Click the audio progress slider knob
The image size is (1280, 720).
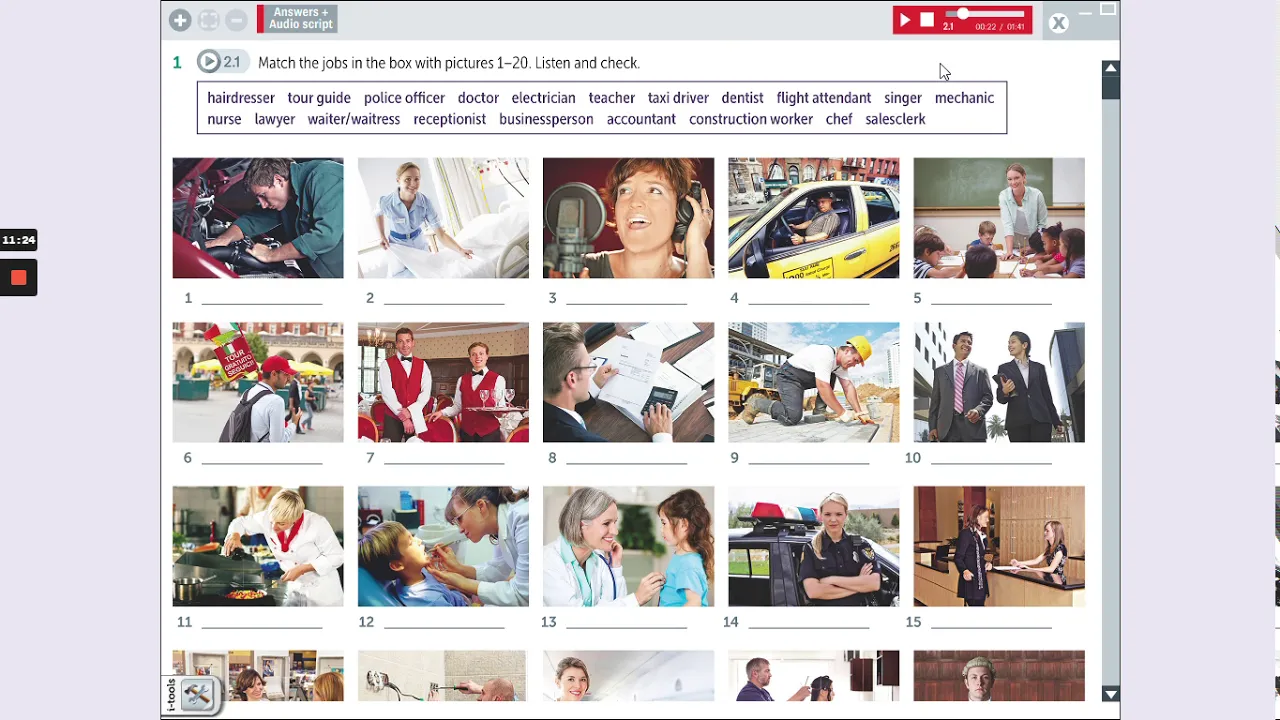963,14
